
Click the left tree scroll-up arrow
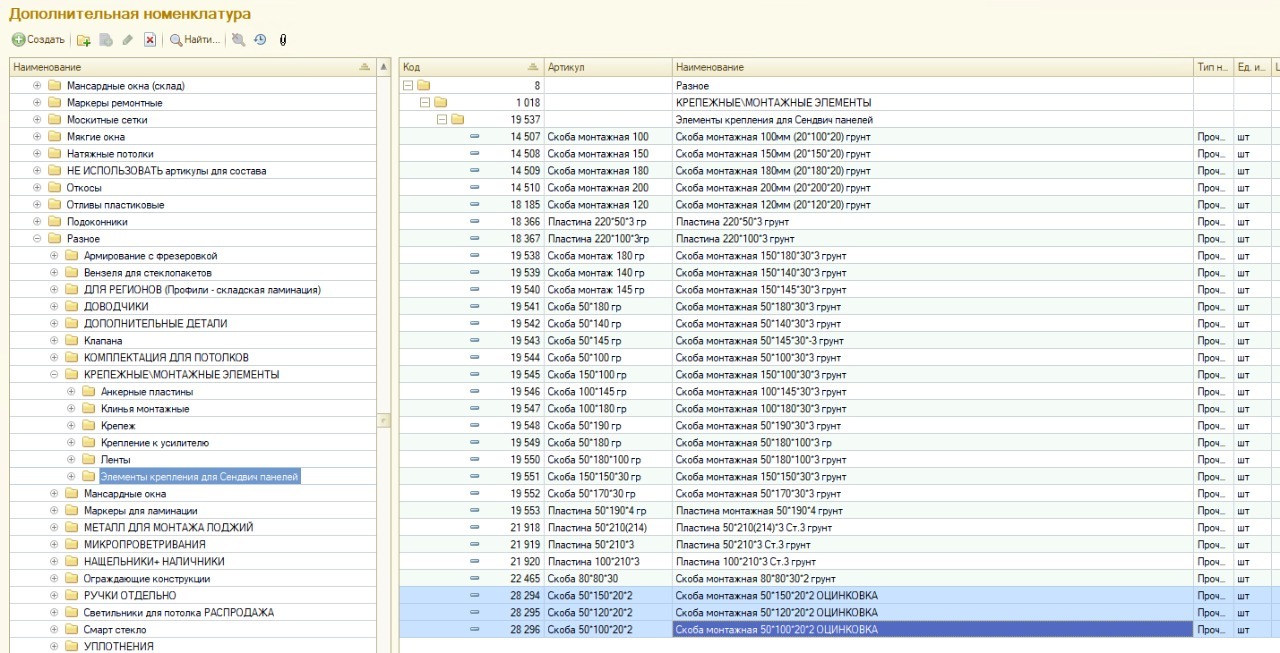[x=384, y=67]
